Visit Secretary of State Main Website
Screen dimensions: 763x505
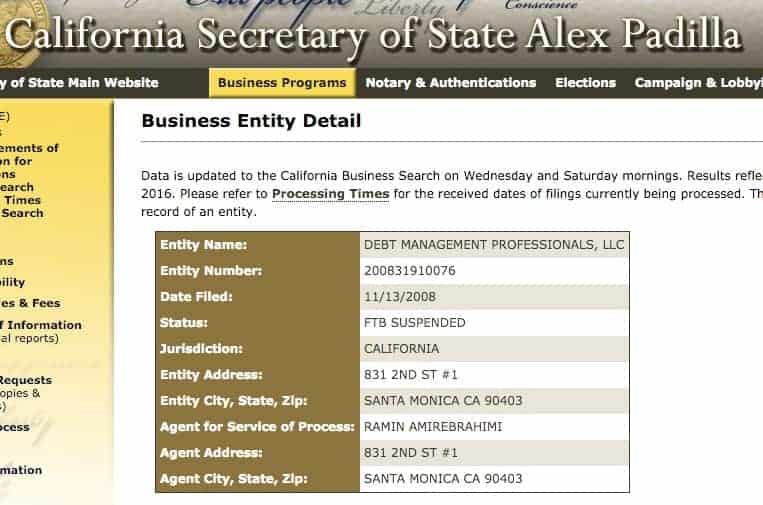79,83
